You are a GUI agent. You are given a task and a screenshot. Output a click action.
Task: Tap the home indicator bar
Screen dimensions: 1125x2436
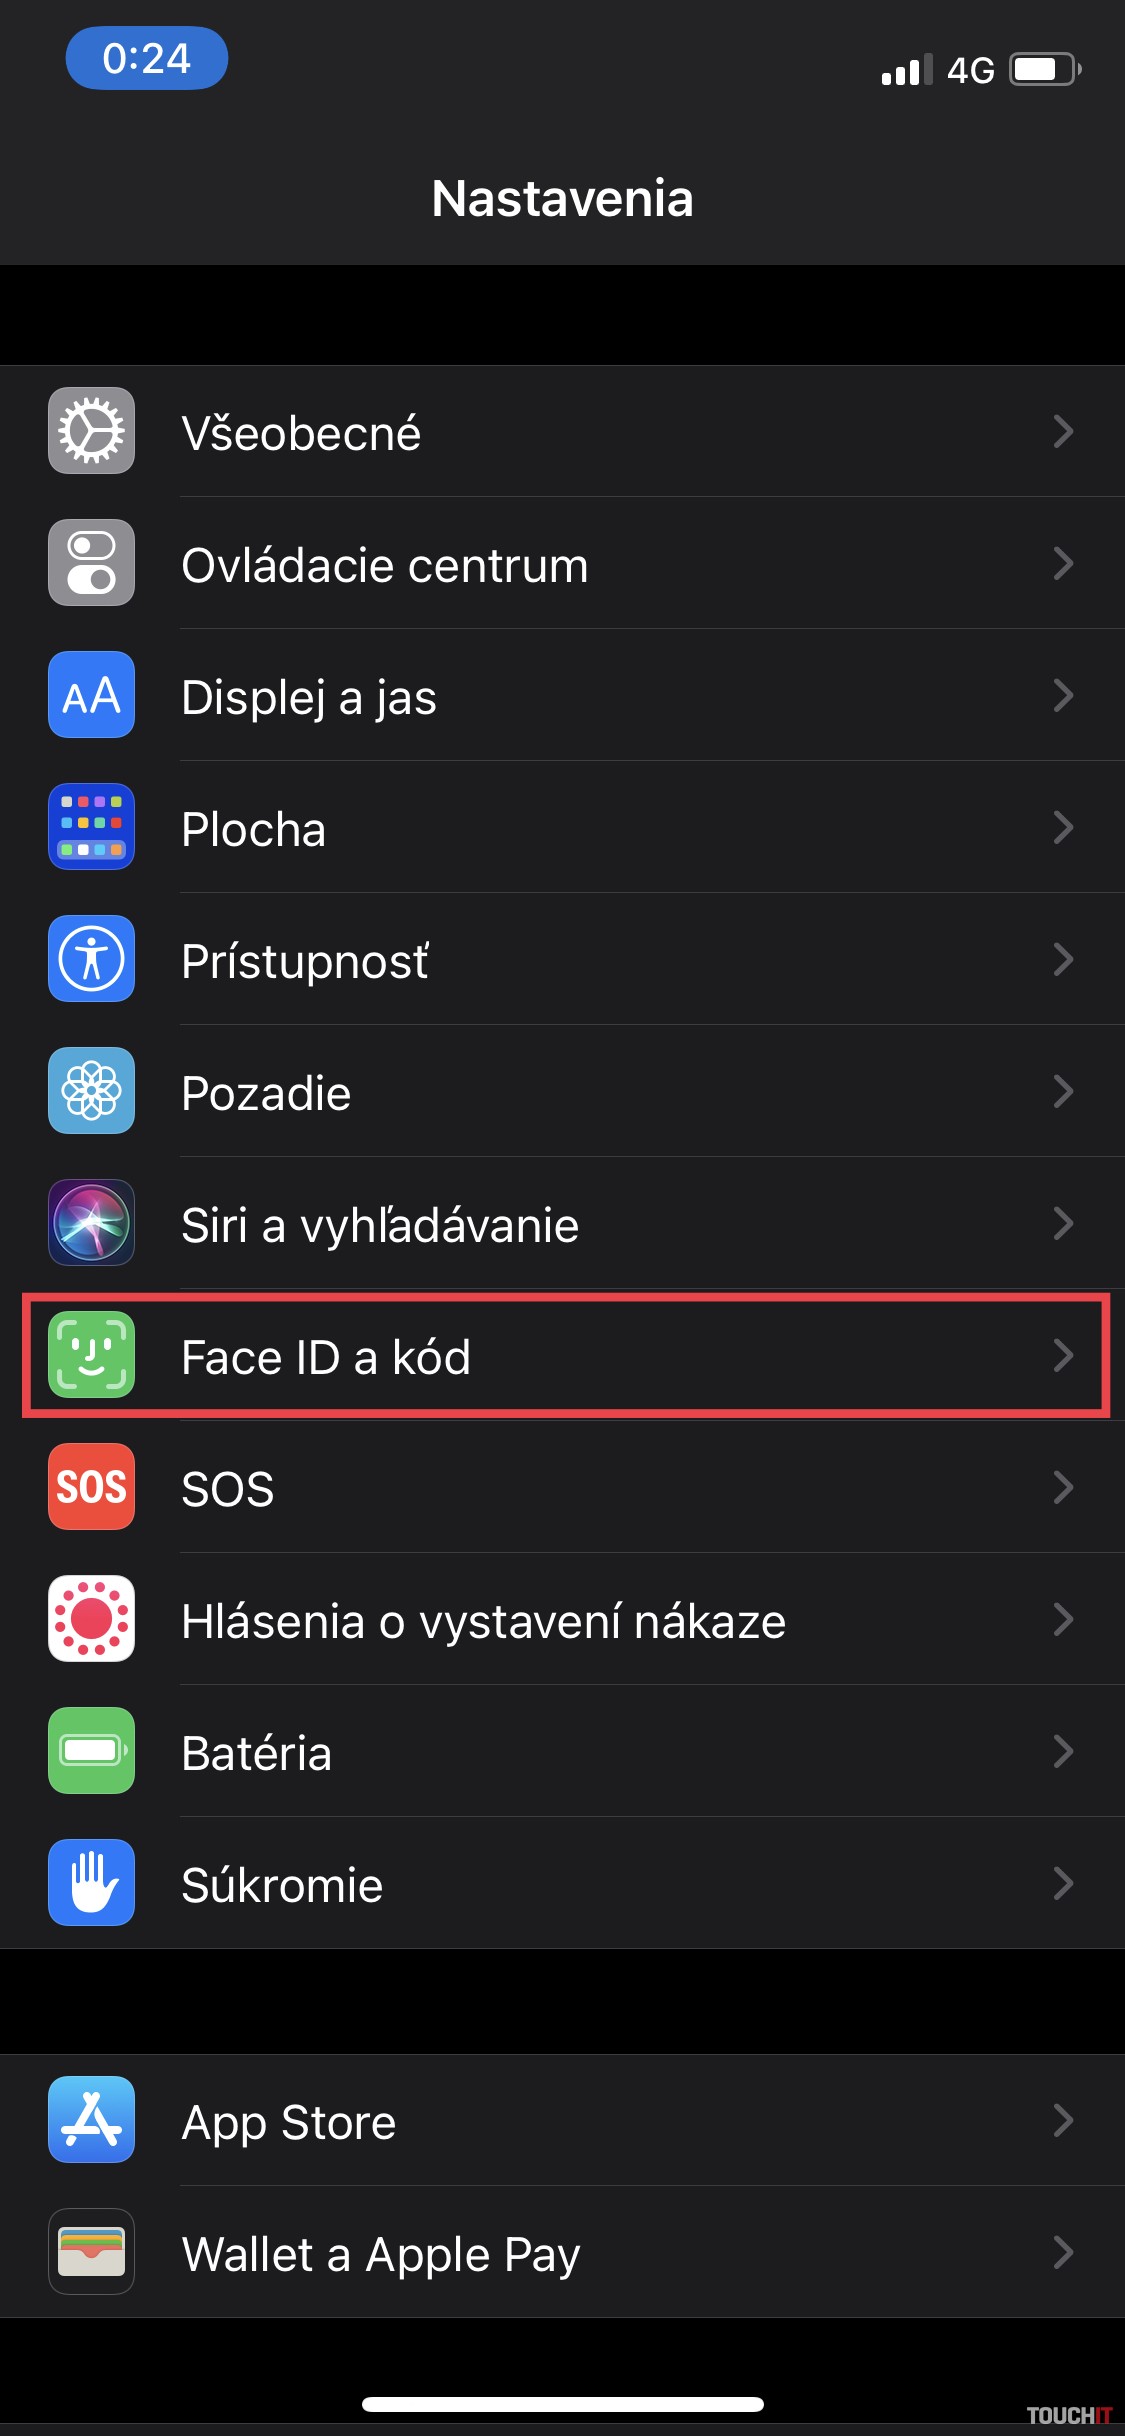click(x=563, y=2404)
